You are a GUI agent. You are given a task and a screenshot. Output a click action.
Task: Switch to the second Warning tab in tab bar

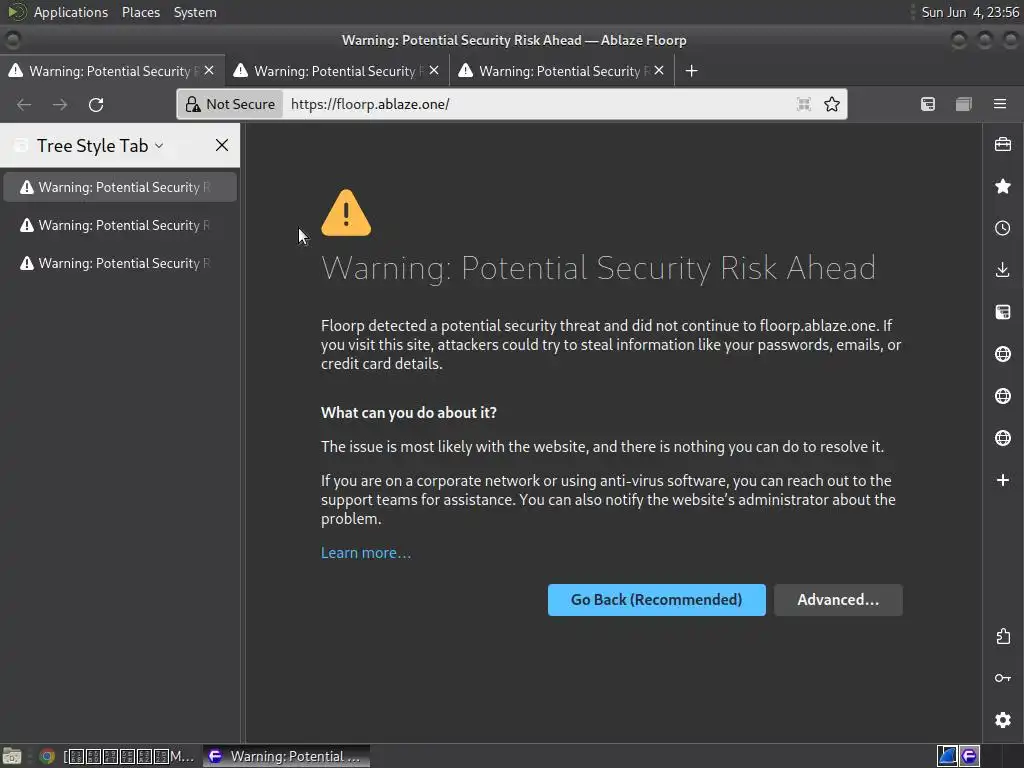click(337, 71)
